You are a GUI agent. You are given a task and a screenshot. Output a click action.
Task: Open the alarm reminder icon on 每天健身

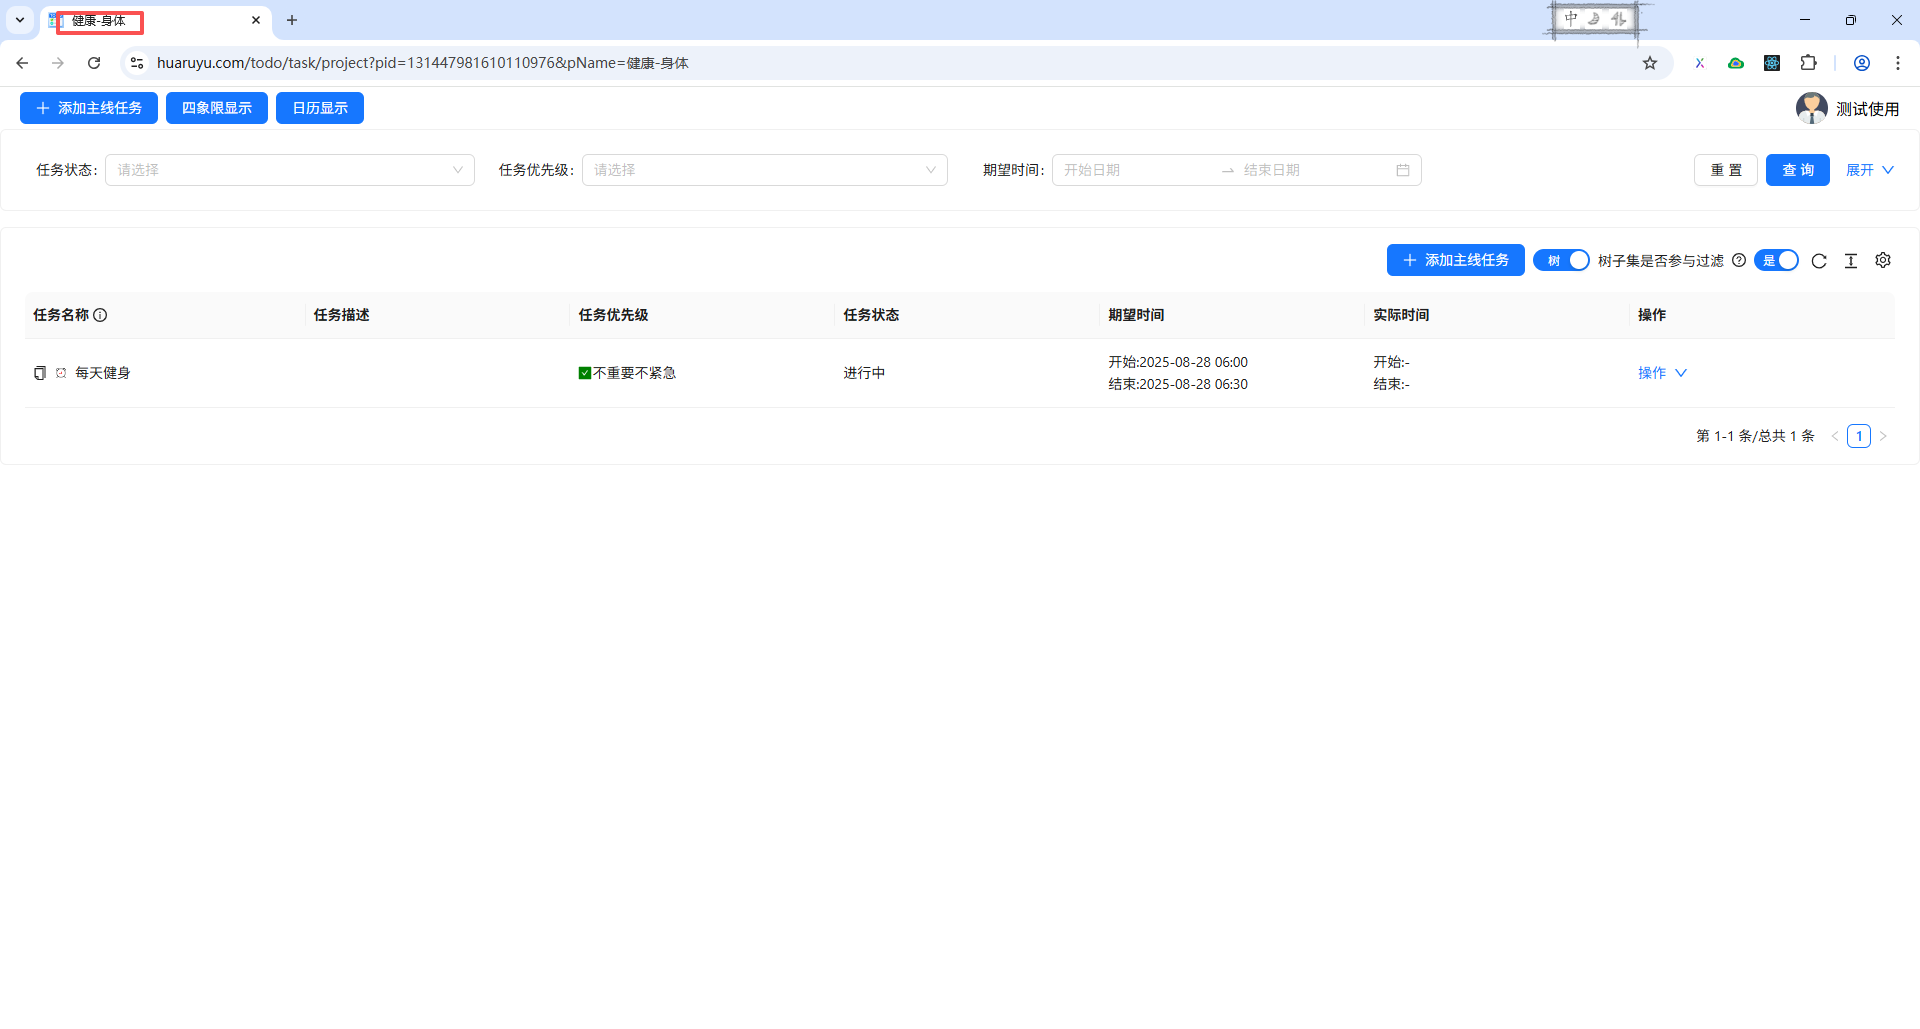[60, 373]
